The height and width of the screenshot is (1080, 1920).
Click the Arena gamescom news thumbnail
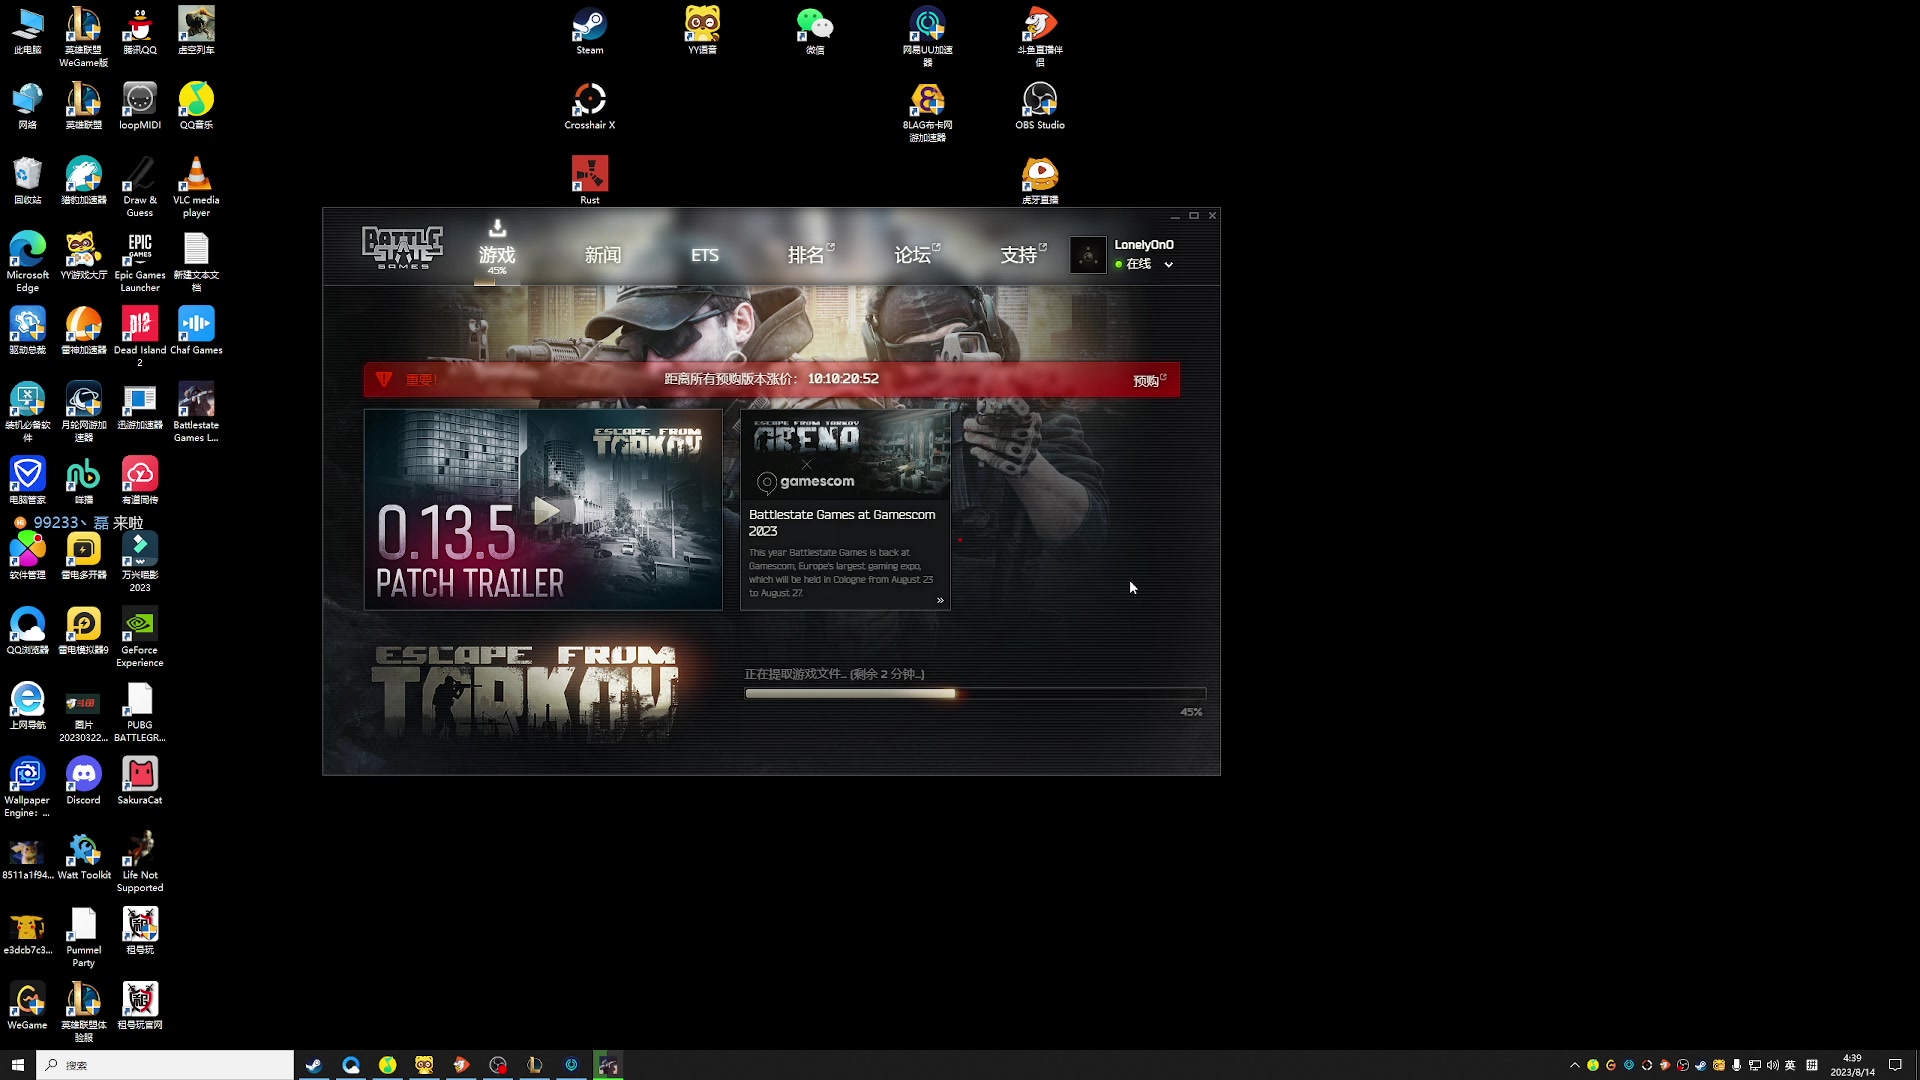coord(845,455)
